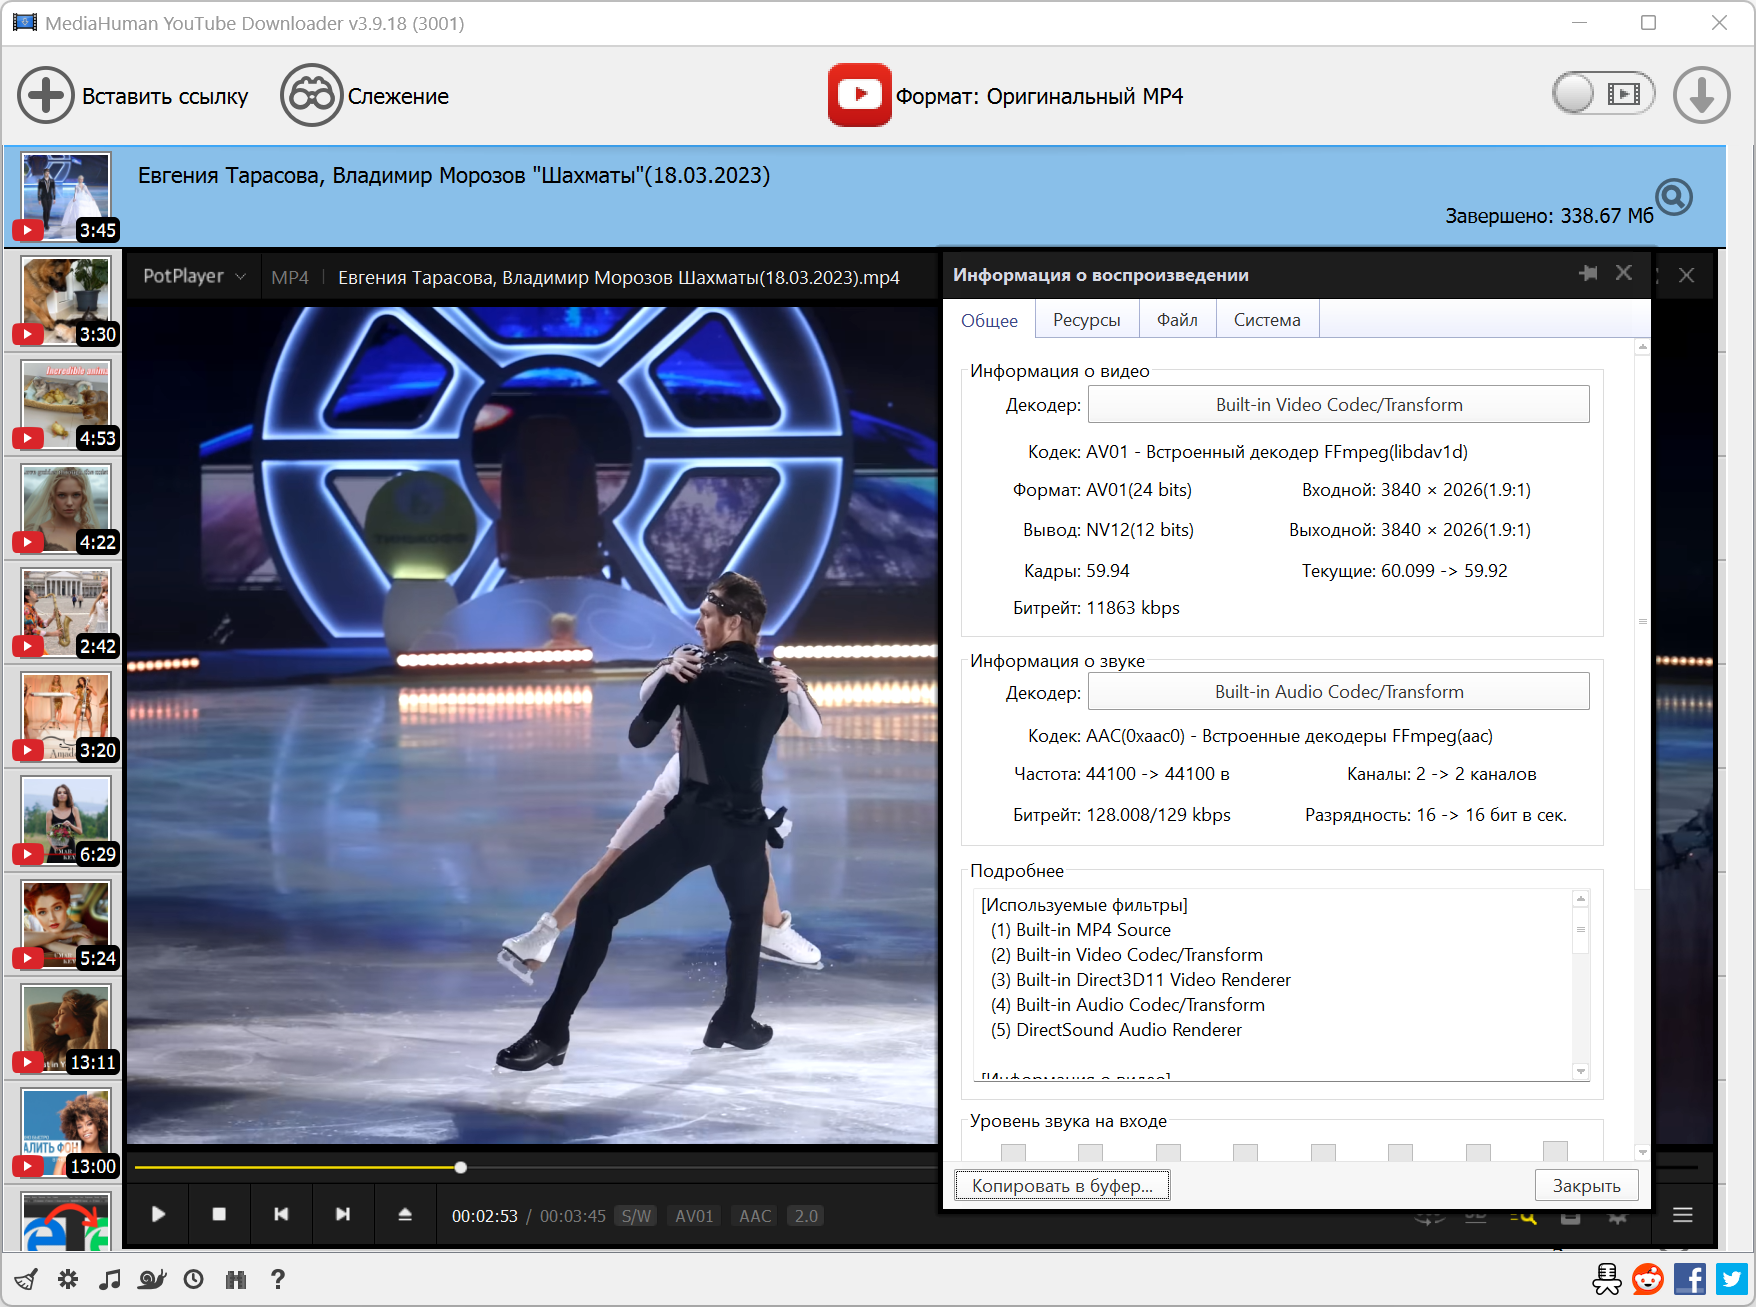The width and height of the screenshot is (1756, 1307).
Task: Pin the playback information window
Action: [1587, 273]
